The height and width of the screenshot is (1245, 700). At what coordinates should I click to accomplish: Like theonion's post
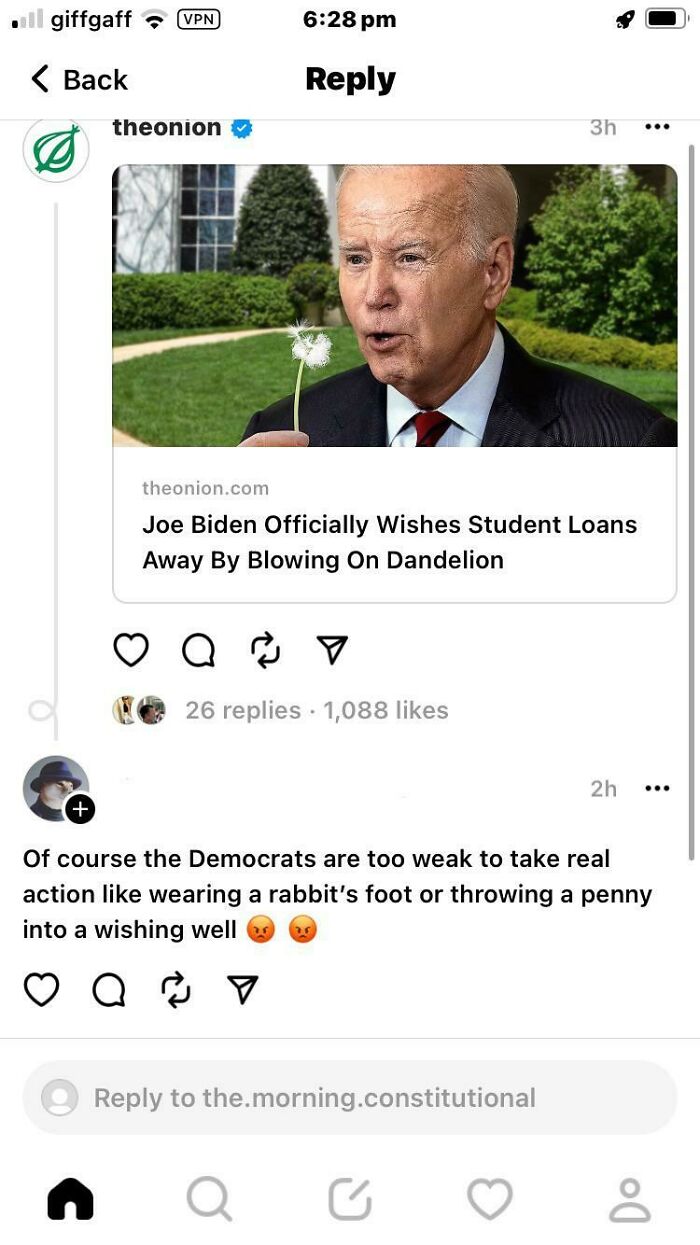(x=131, y=649)
